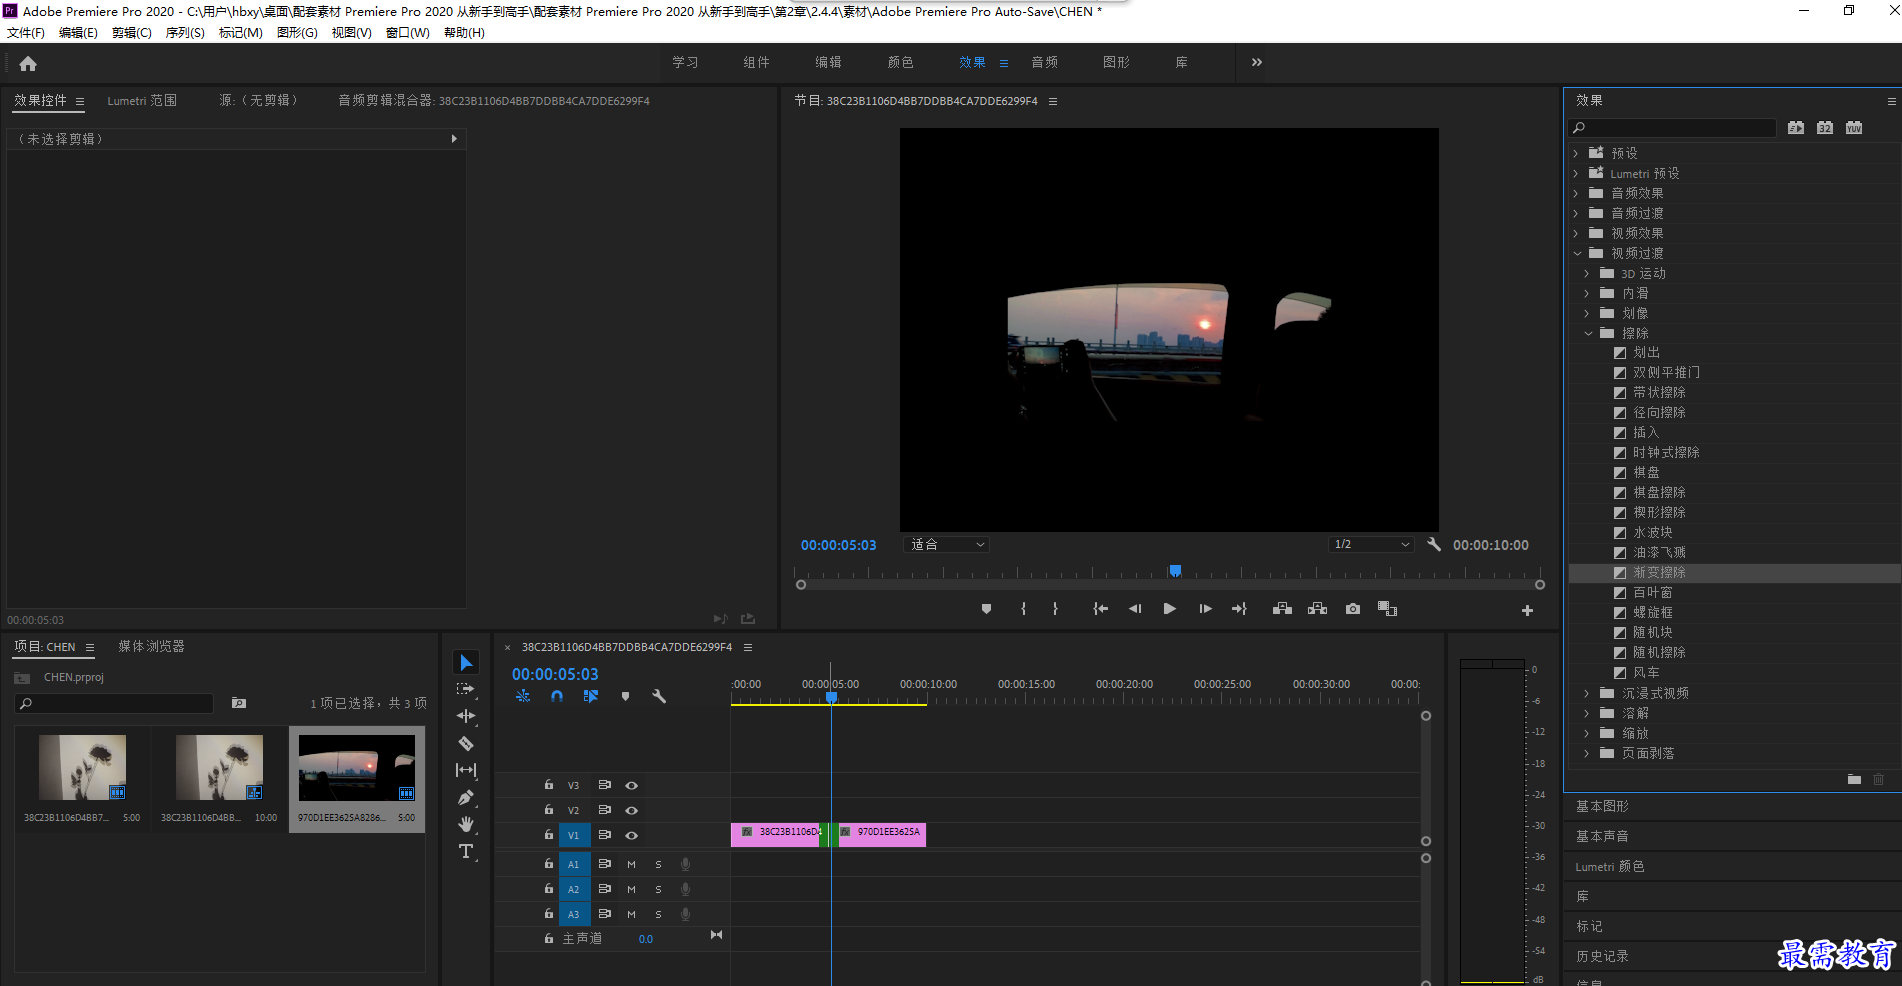Select the sunset clip thumbnail in project
The height and width of the screenshot is (986, 1902).
click(x=357, y=768)
